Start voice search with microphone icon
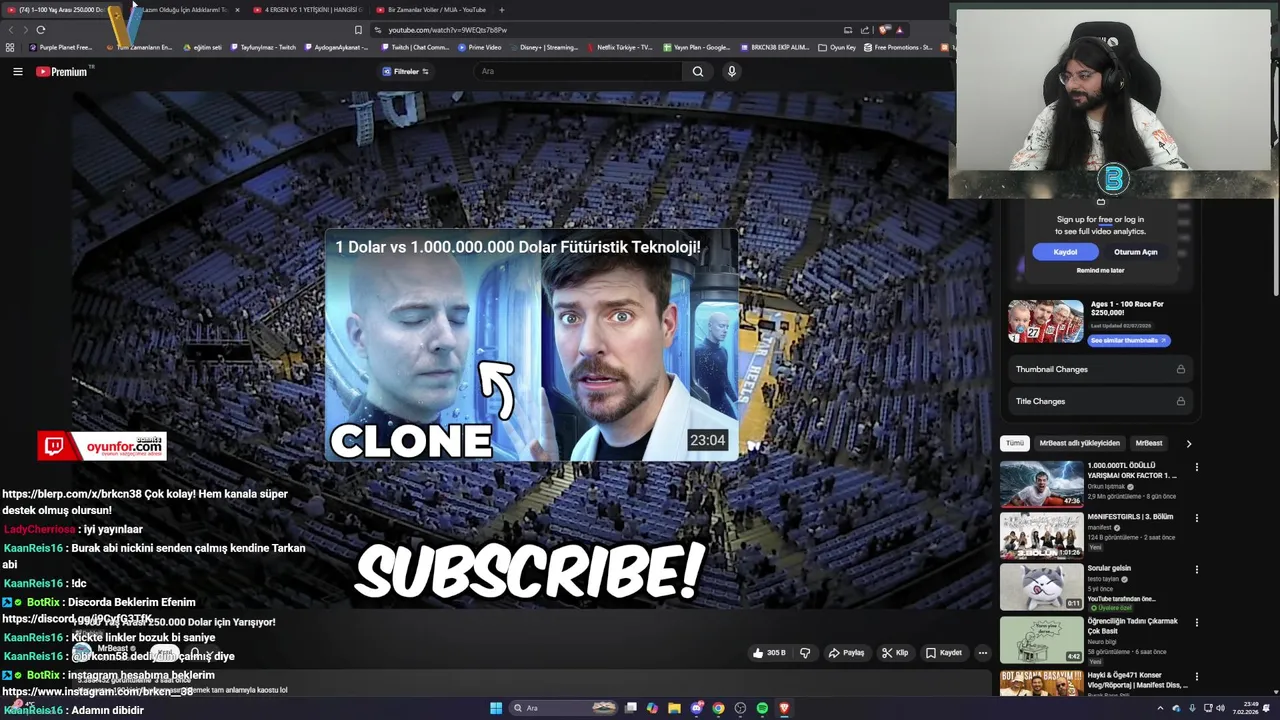Viewport: 1280px width, 720px height. 732,71
